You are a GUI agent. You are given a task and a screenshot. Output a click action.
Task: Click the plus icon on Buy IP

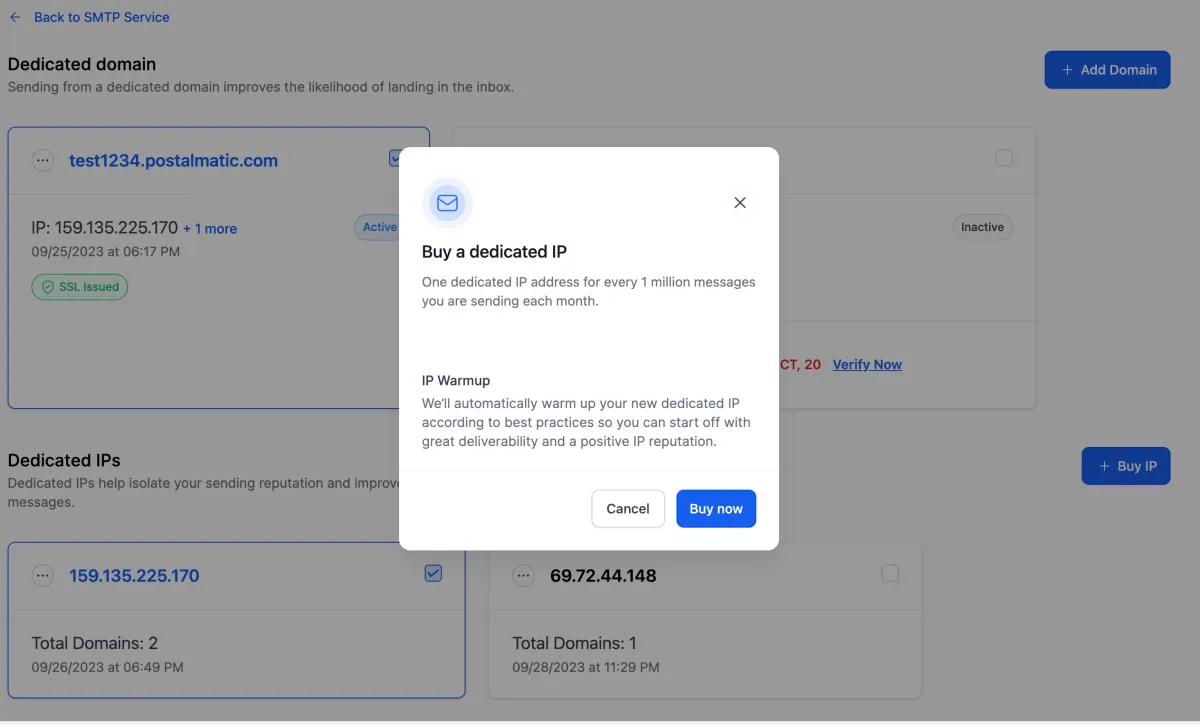[x=1104, y=466]
